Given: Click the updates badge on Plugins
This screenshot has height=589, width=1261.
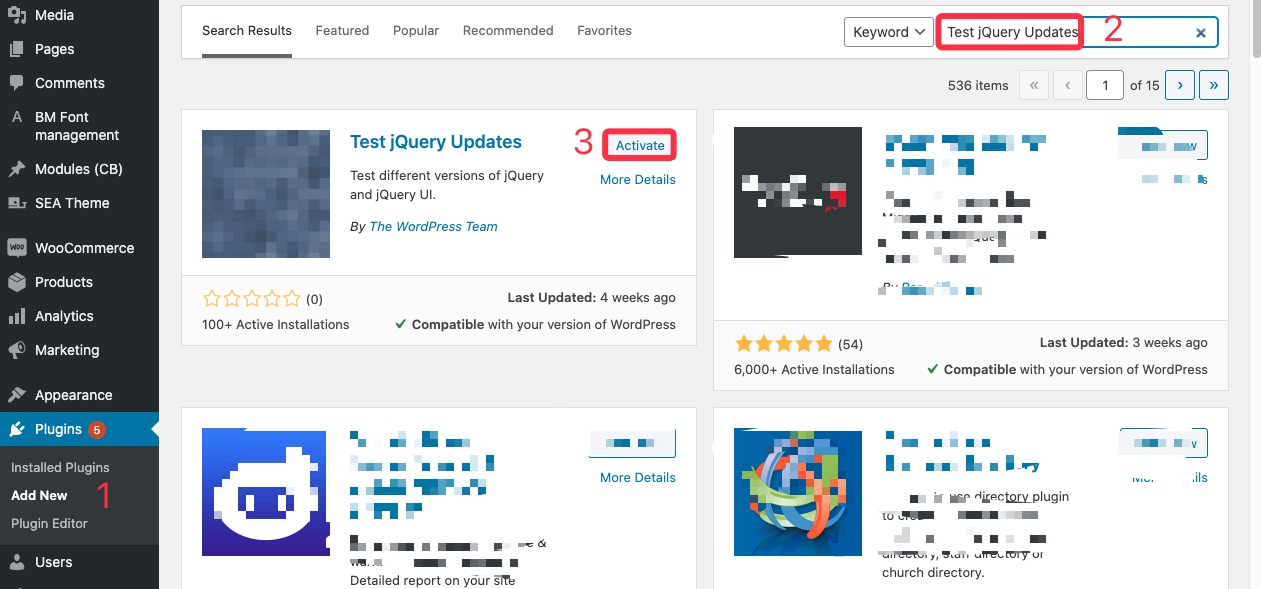Looking at the screenshot, I should (x=97, y=430).
